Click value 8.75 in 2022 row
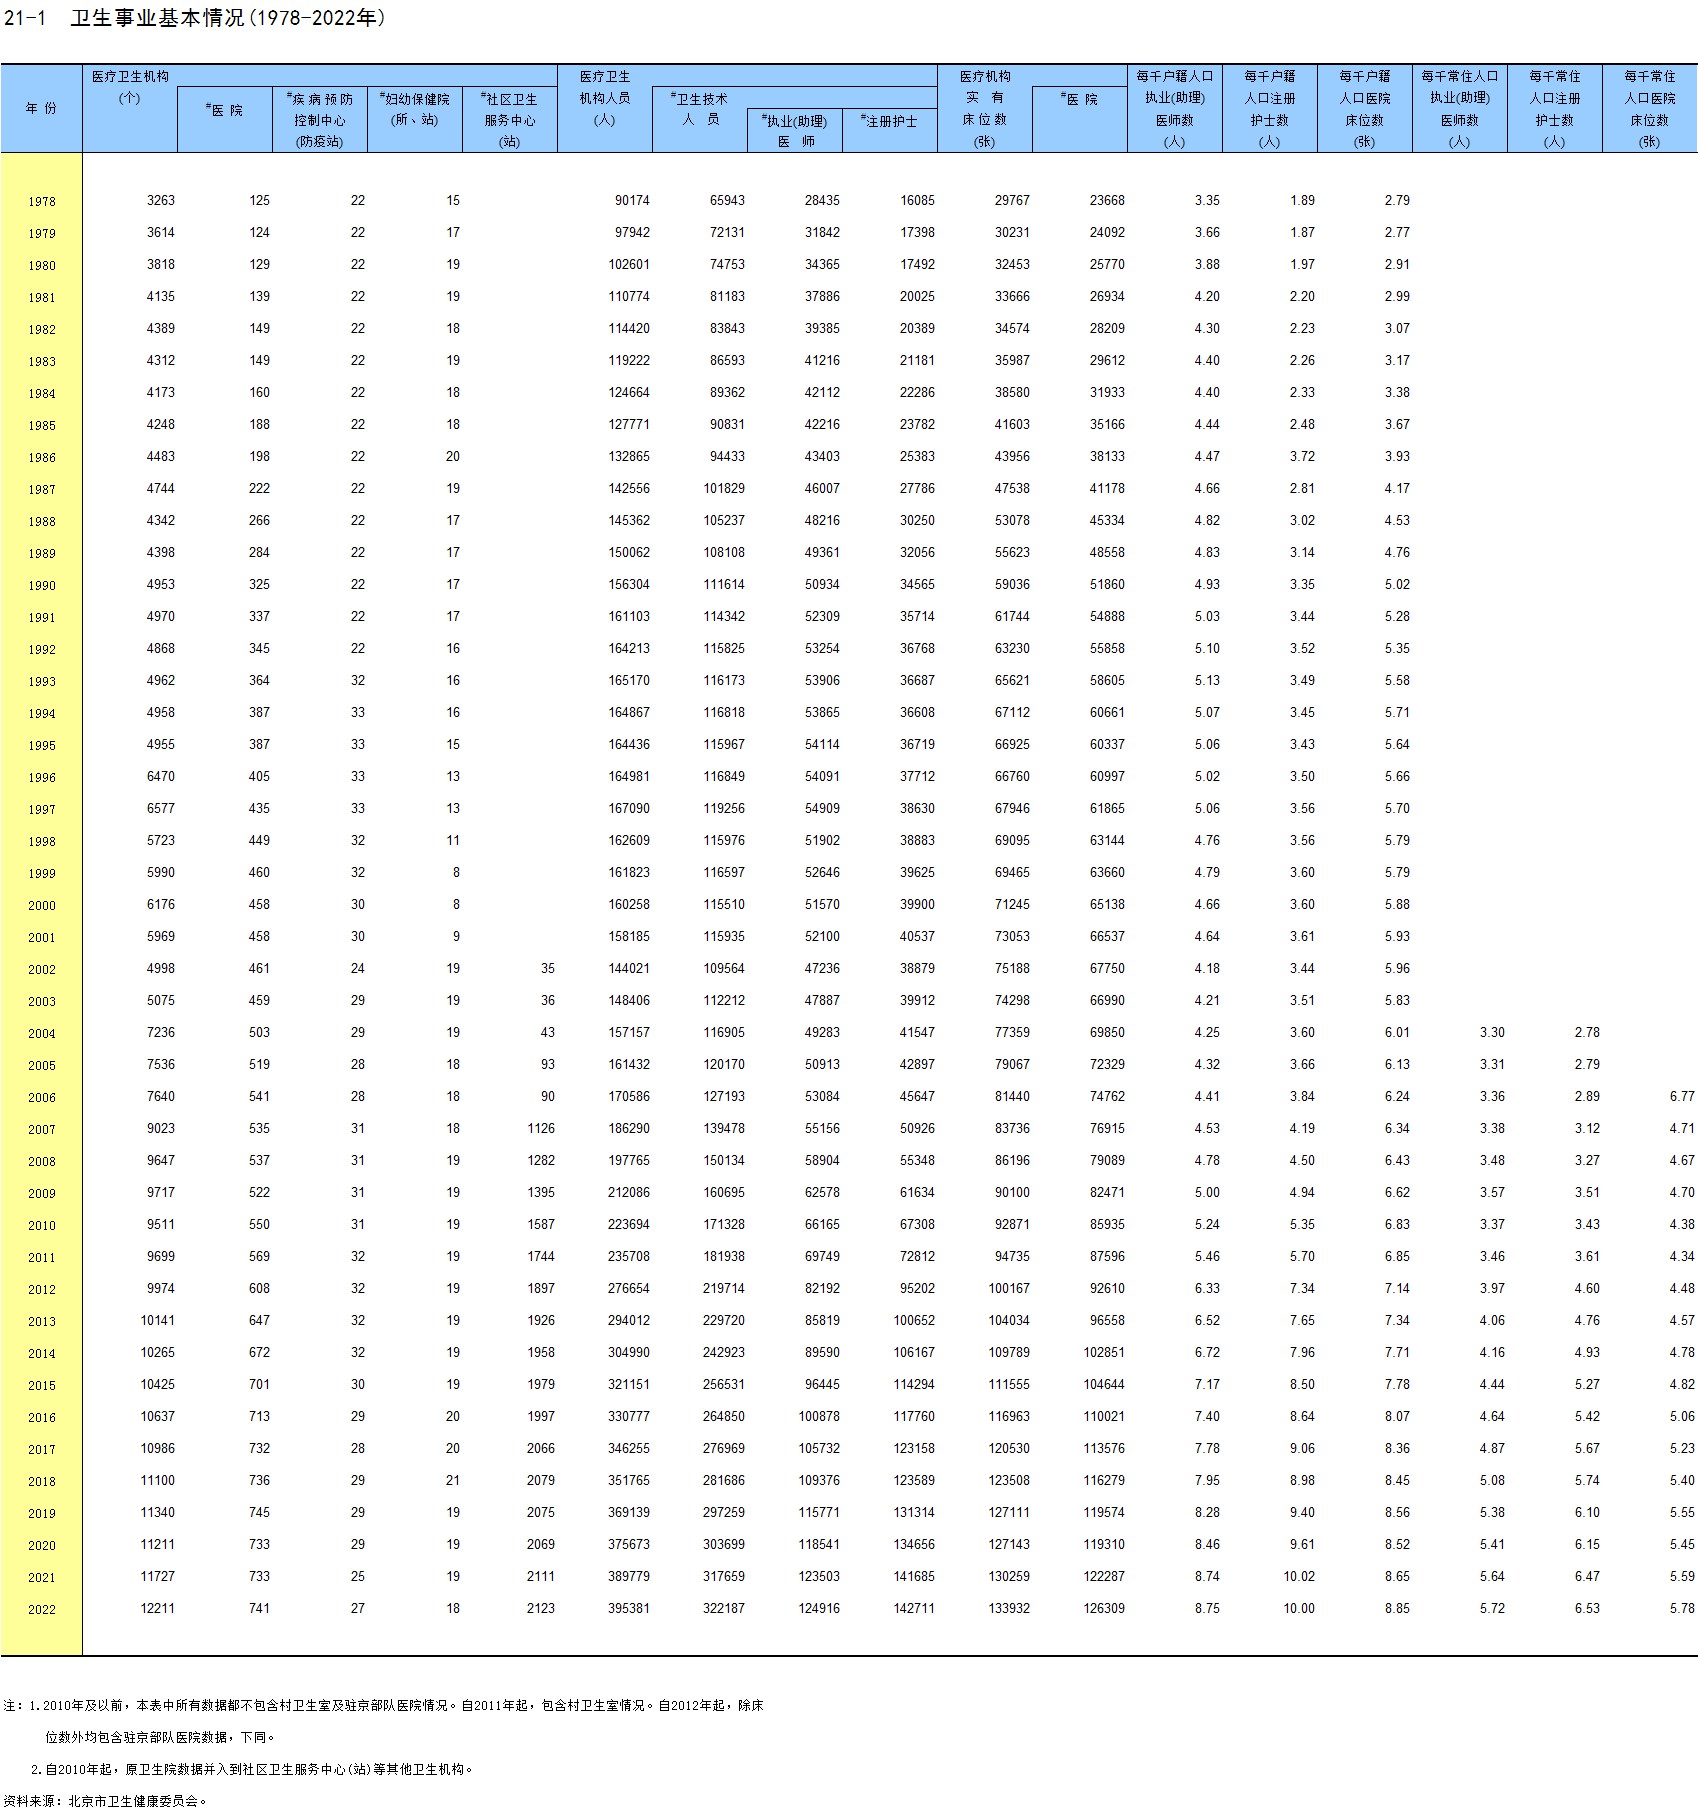Viewport: 1698px width, 1817px height. pos(1207,1609)
